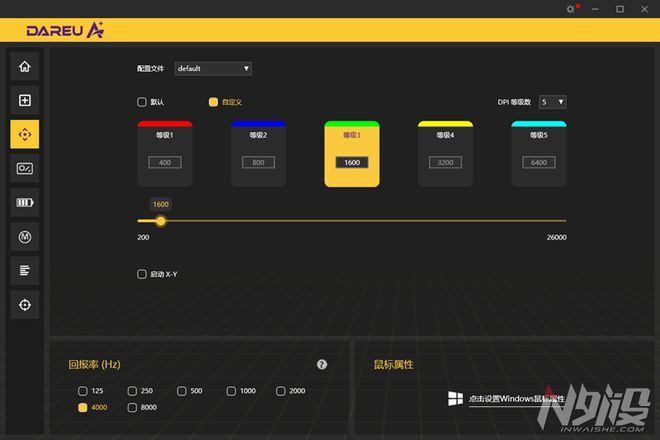This screenshot has width=660, height=440.
Task: Select the 1000 Hz polling rate
Action: (x=231, y=391)
